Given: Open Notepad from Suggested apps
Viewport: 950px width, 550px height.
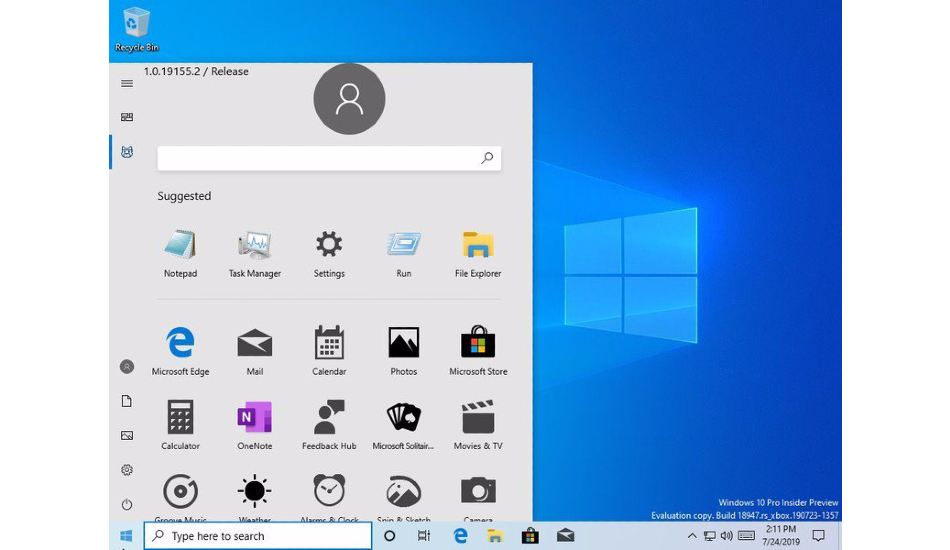Looking at the screenshot, I should 181,253.
